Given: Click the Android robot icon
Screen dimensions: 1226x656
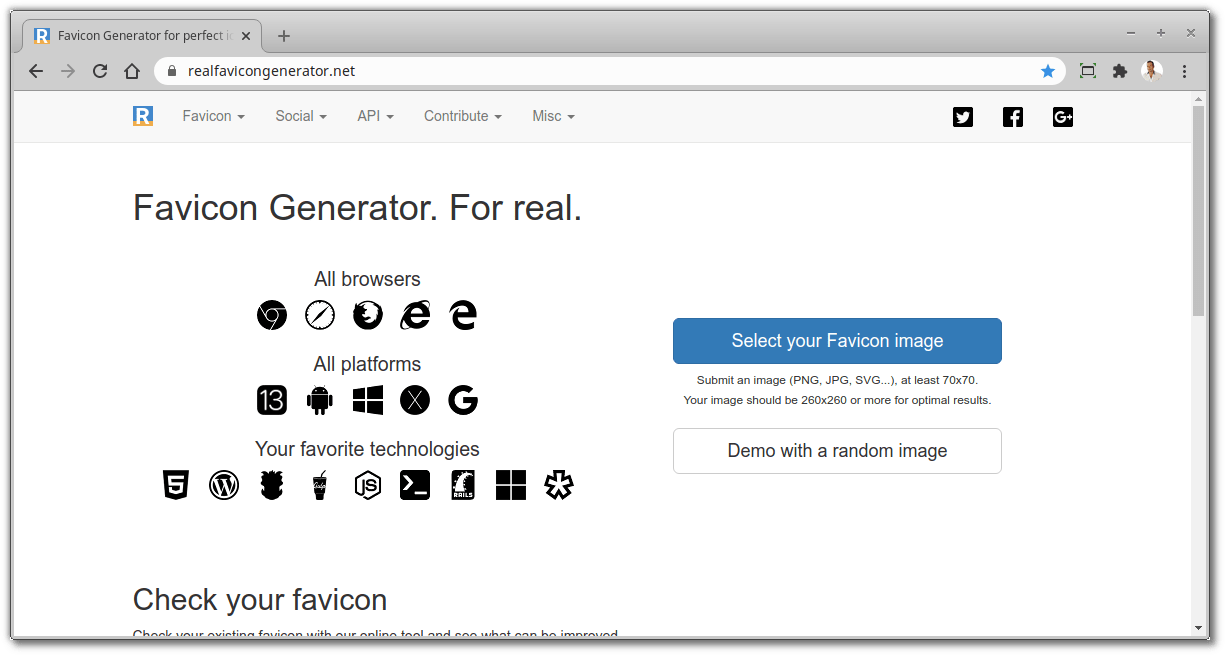Looking at the screenshot, I should pos(320,400).
